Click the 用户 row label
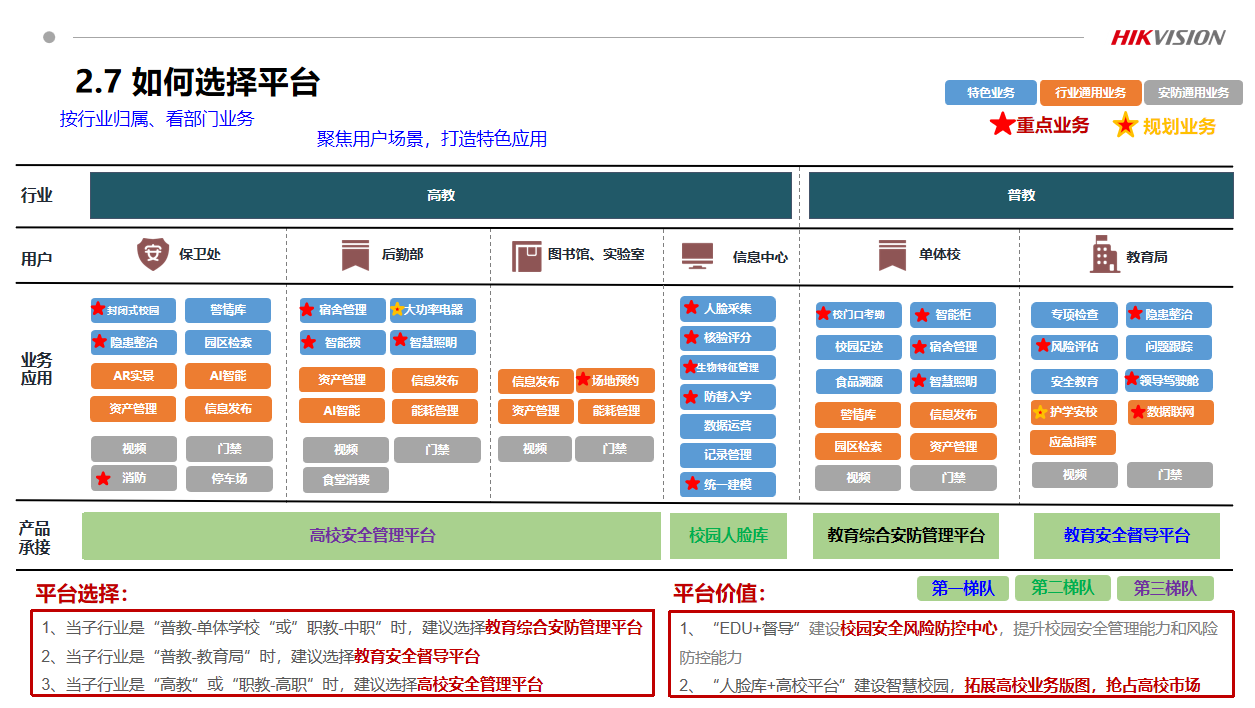 coord(36,258)
